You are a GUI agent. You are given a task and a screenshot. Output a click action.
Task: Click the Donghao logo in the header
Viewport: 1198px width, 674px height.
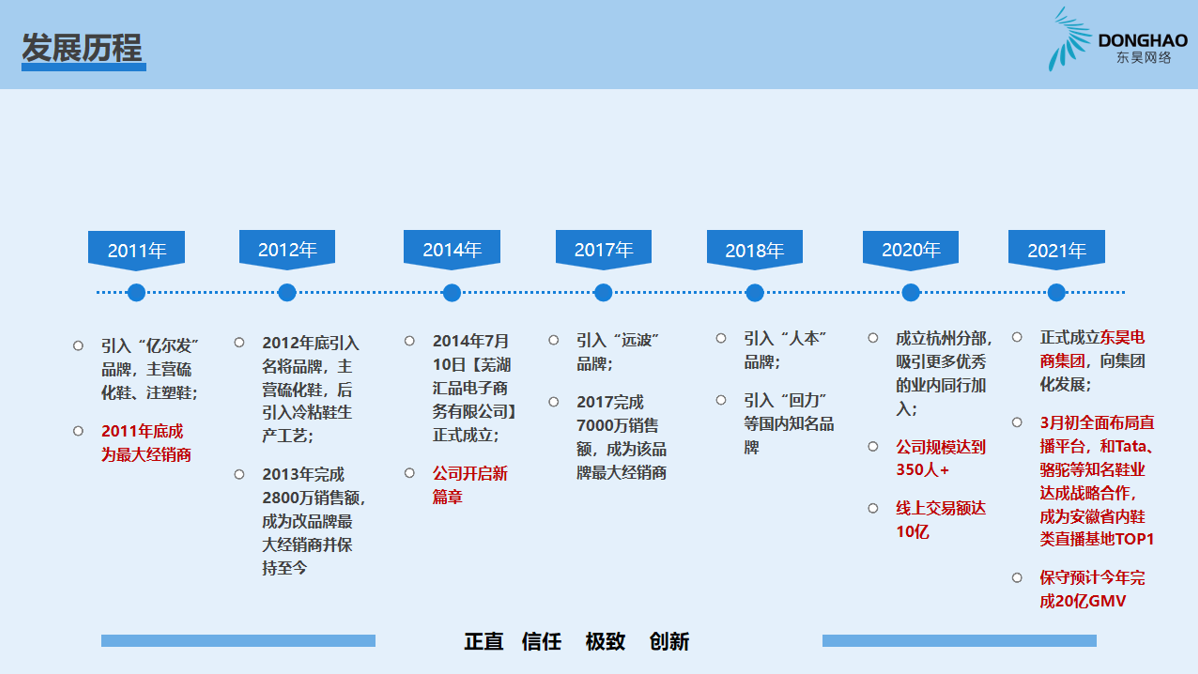click(1117, 41)
